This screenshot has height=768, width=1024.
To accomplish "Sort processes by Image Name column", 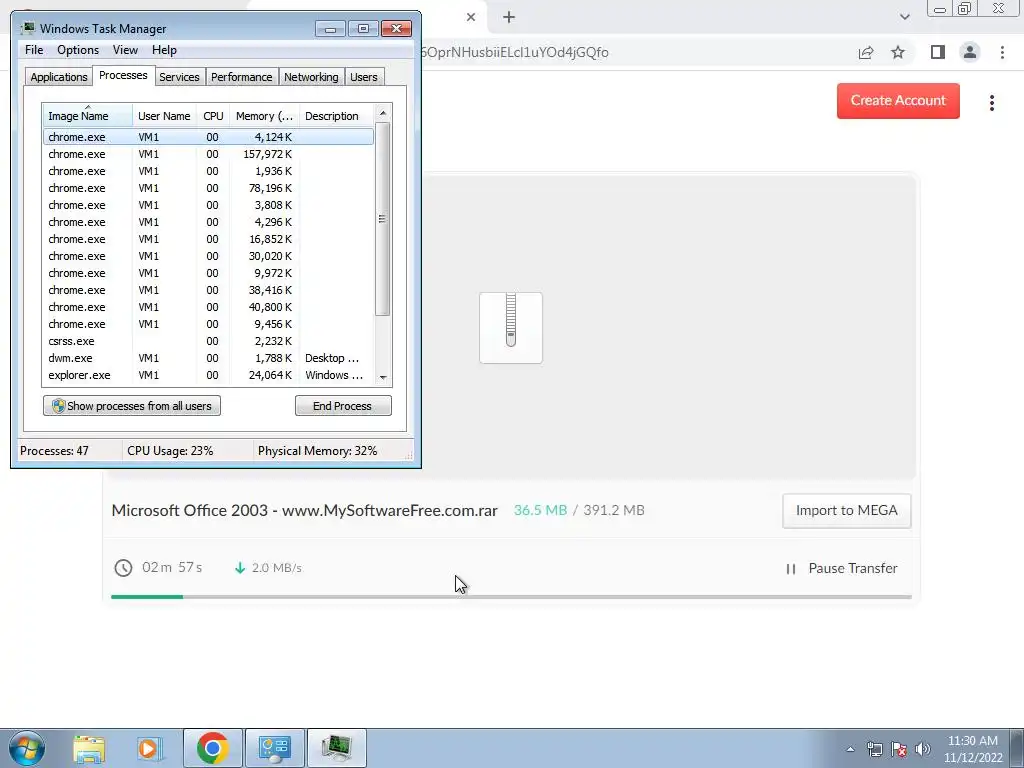I will [88, 115].
